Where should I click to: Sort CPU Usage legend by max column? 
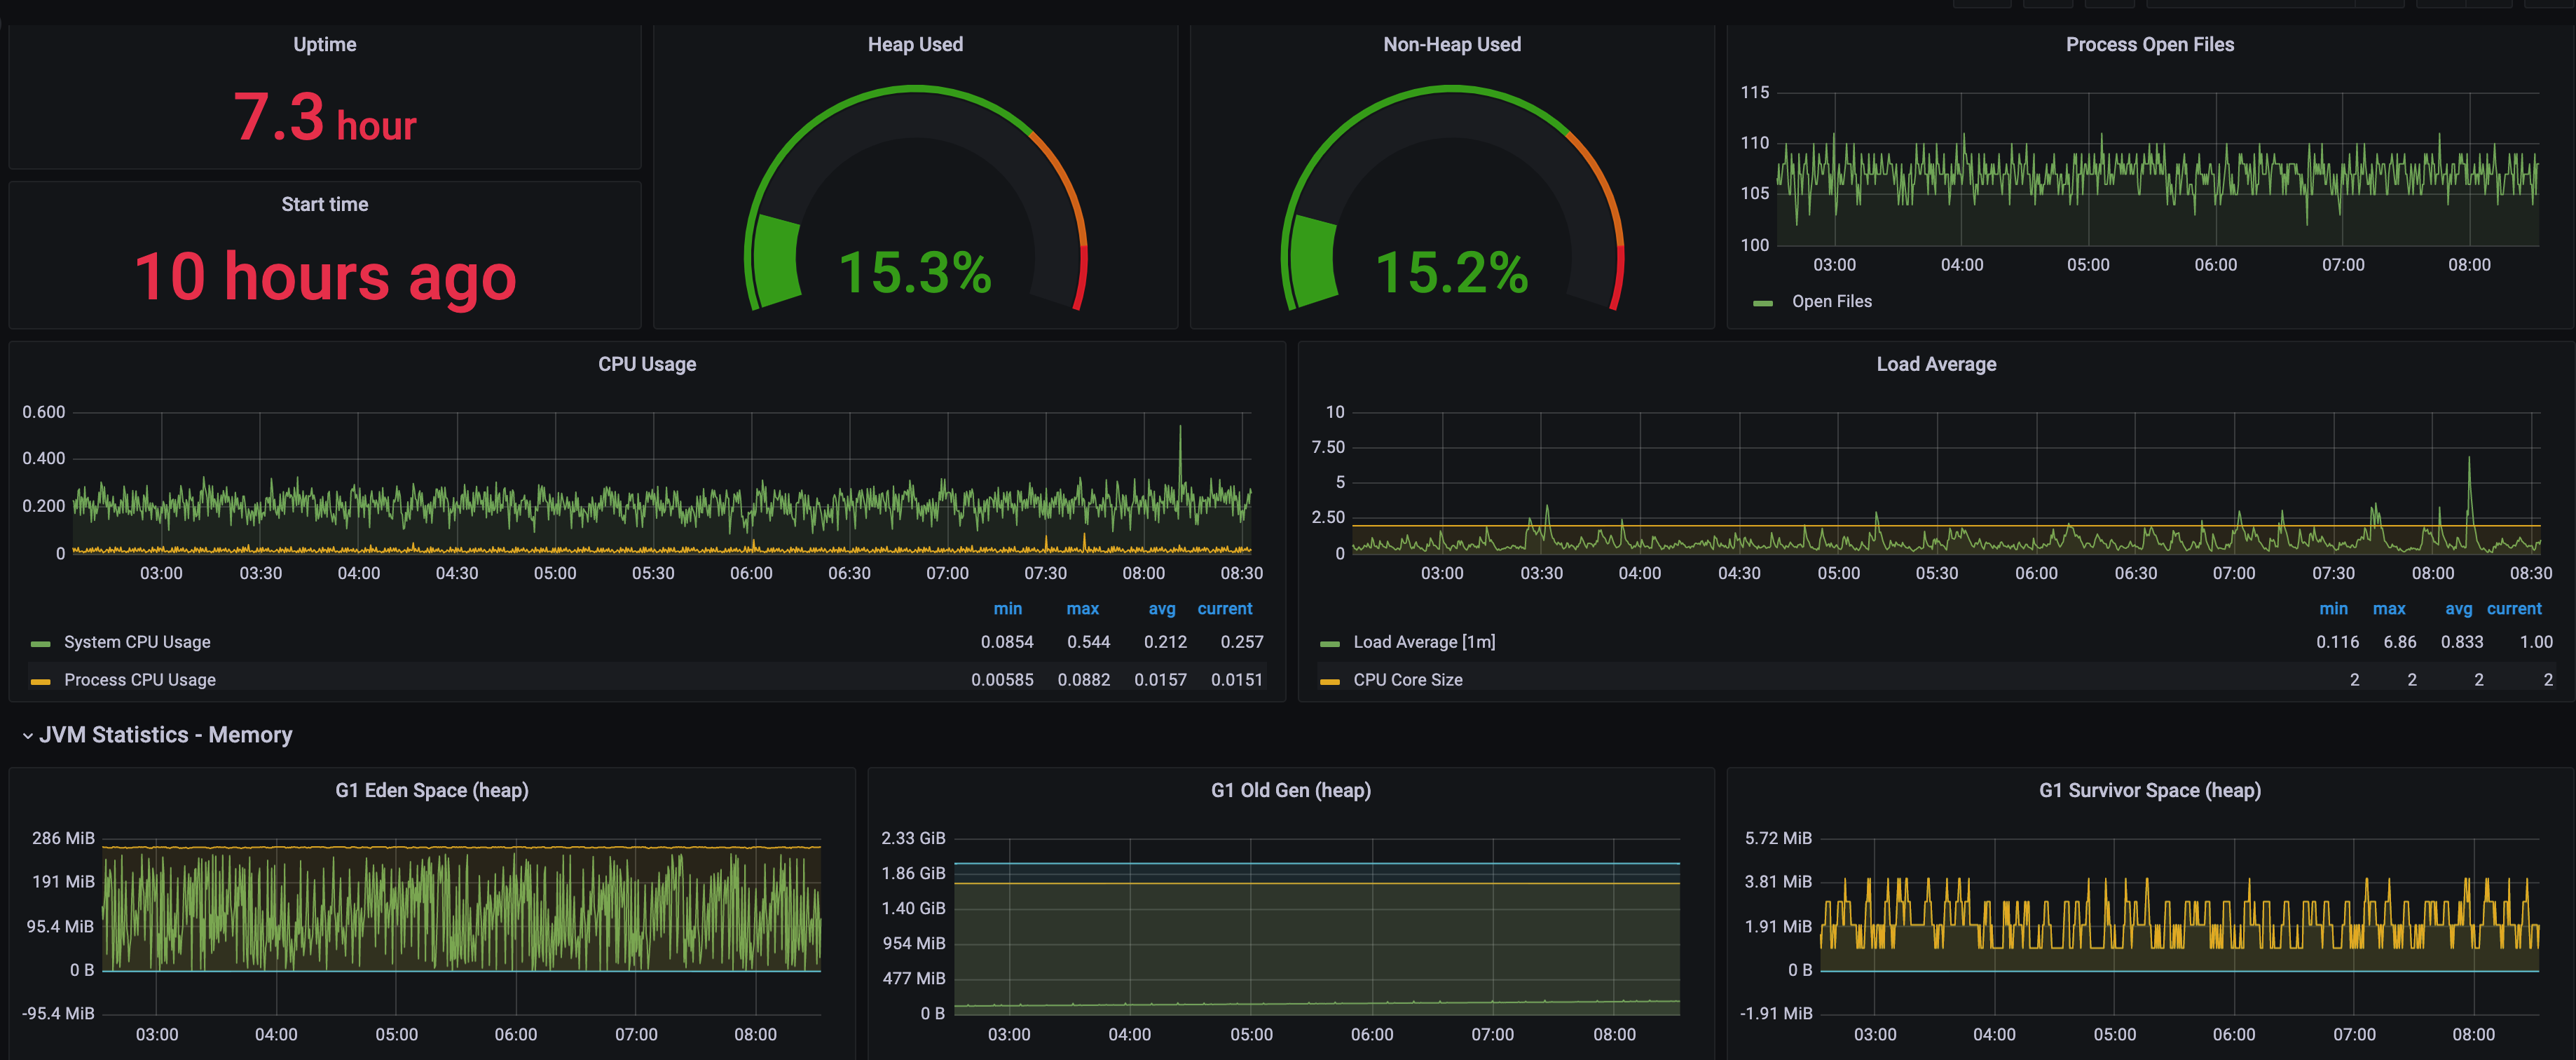point(1082,609)
